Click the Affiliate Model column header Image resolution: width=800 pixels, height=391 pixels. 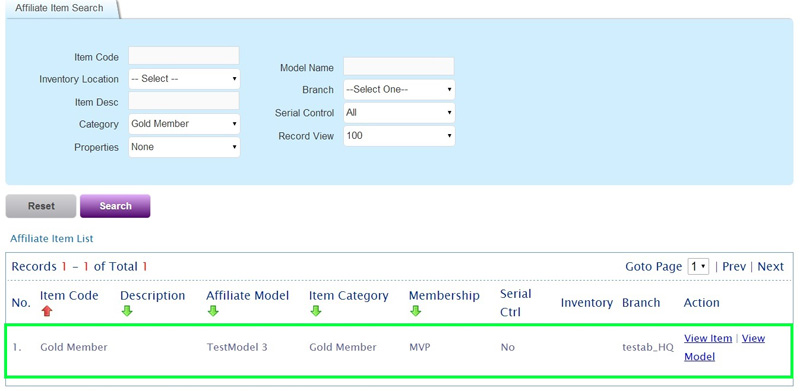pos(247,296)
